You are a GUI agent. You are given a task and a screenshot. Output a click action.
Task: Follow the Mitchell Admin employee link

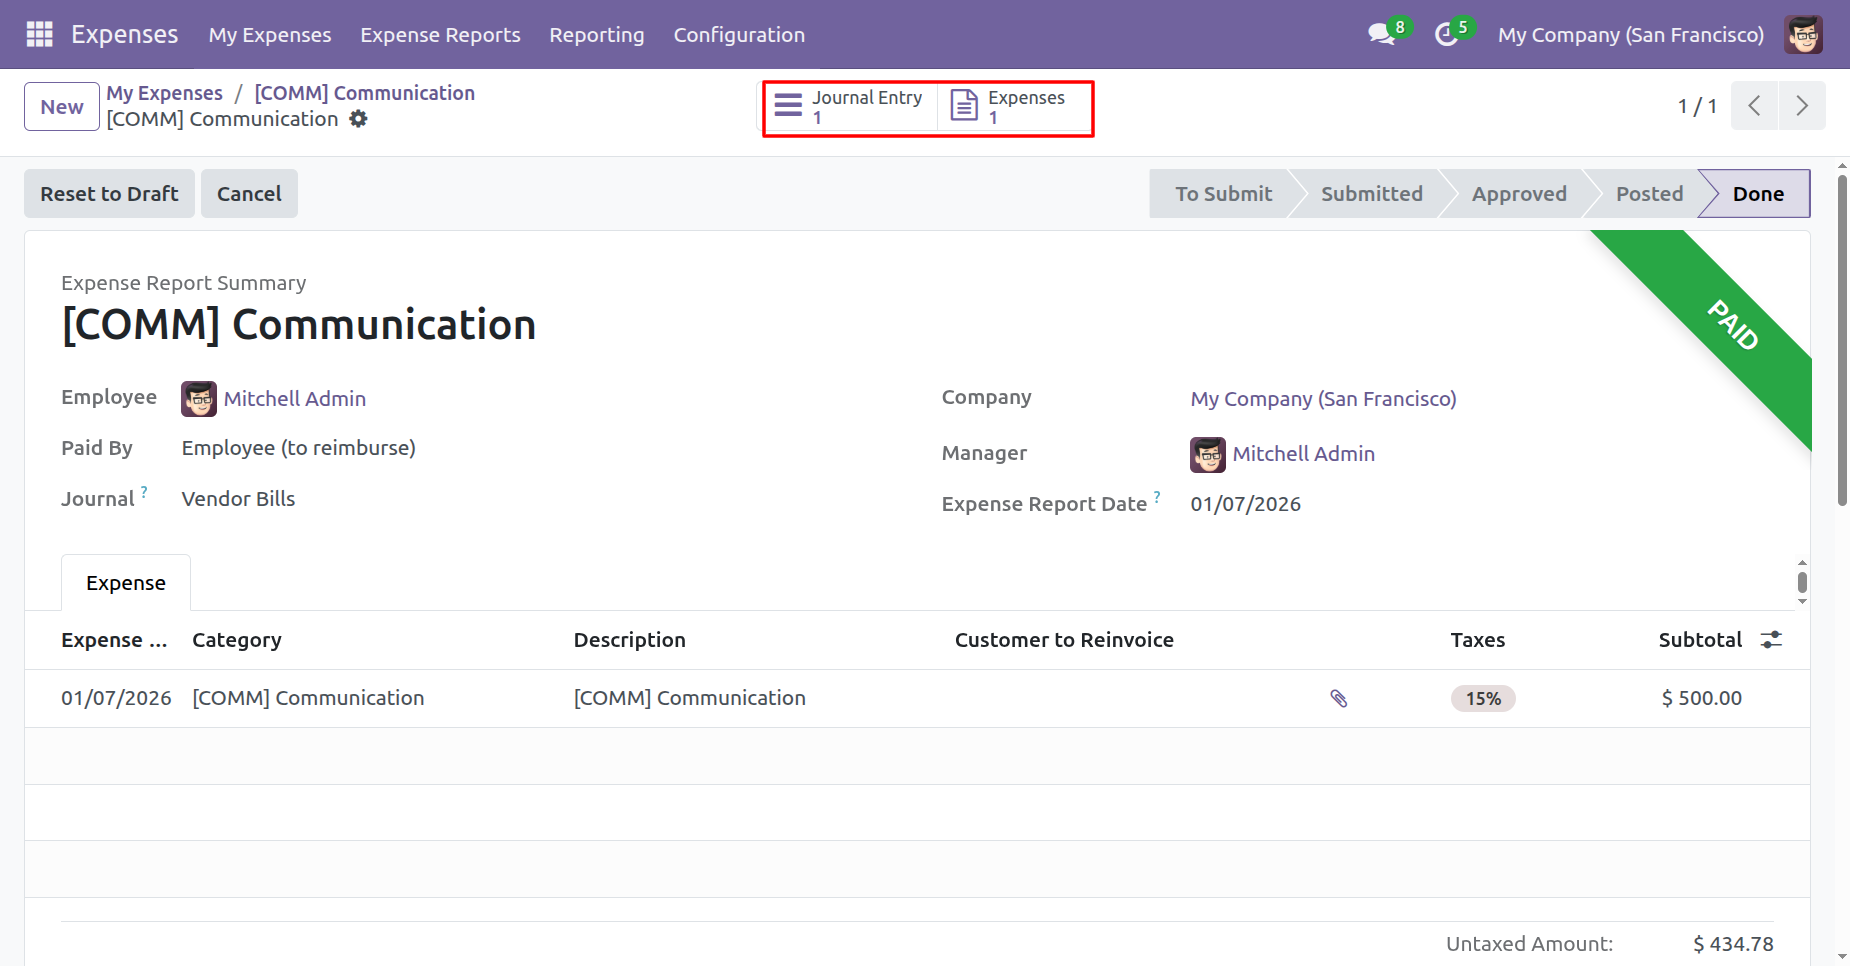tap(294, 399)
